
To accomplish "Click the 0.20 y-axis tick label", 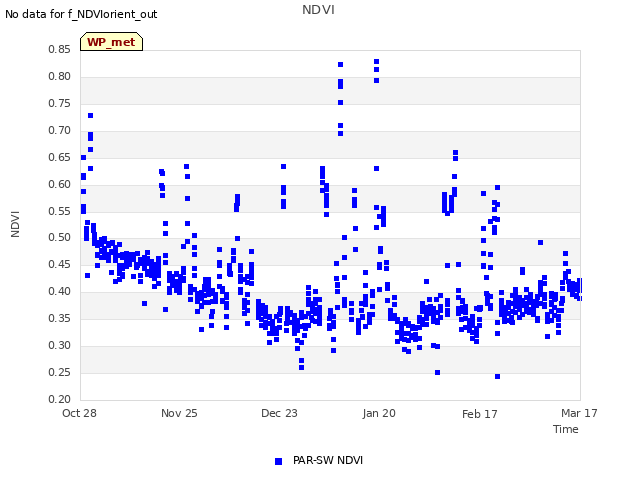I will click(x=59, y=399).
